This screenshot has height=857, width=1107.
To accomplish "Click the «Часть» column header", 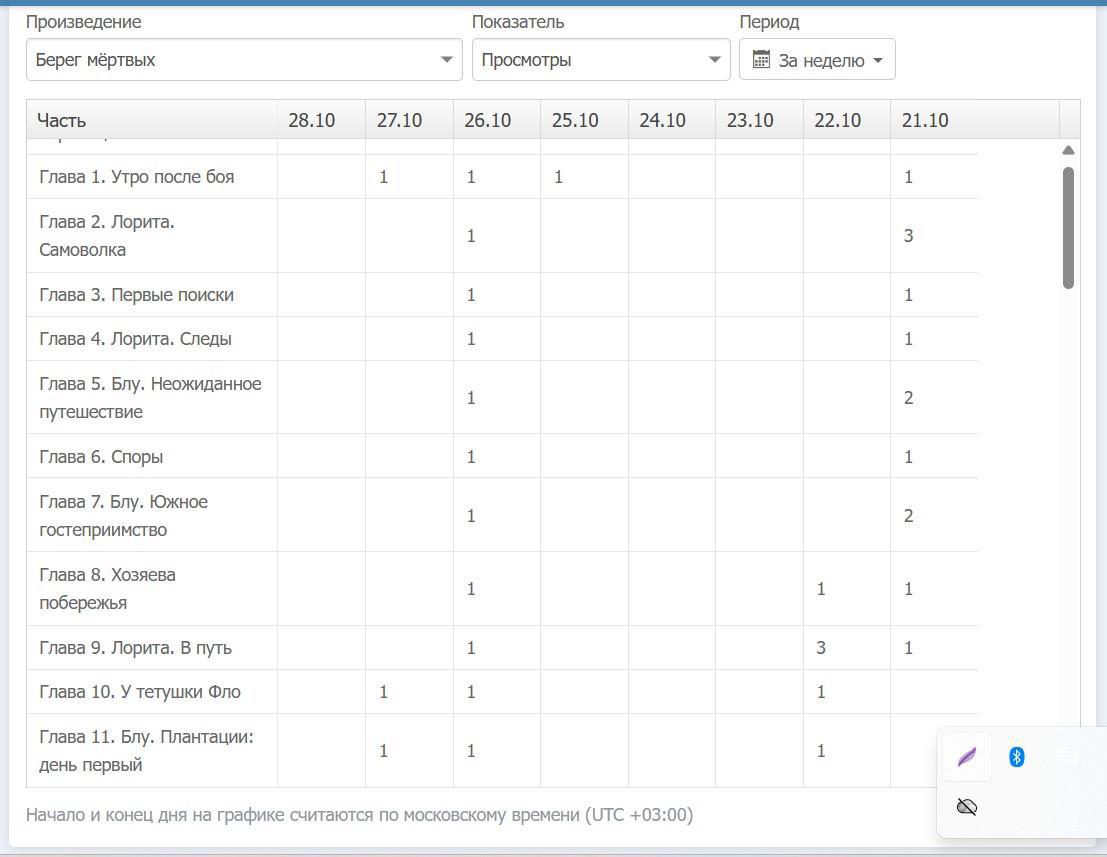I will (62, 120).
